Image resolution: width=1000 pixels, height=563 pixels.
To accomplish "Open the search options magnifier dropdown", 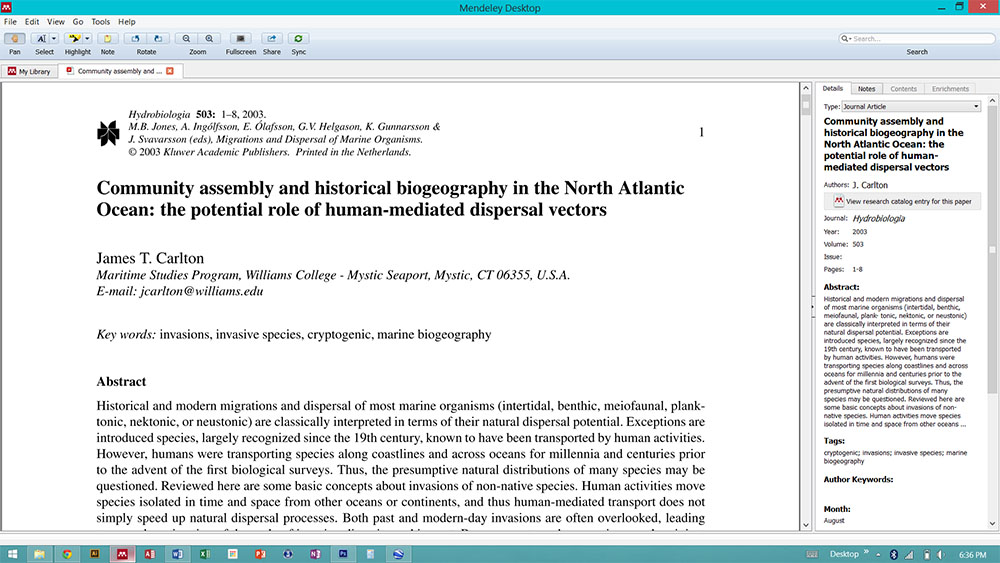I will pos(846,39).
